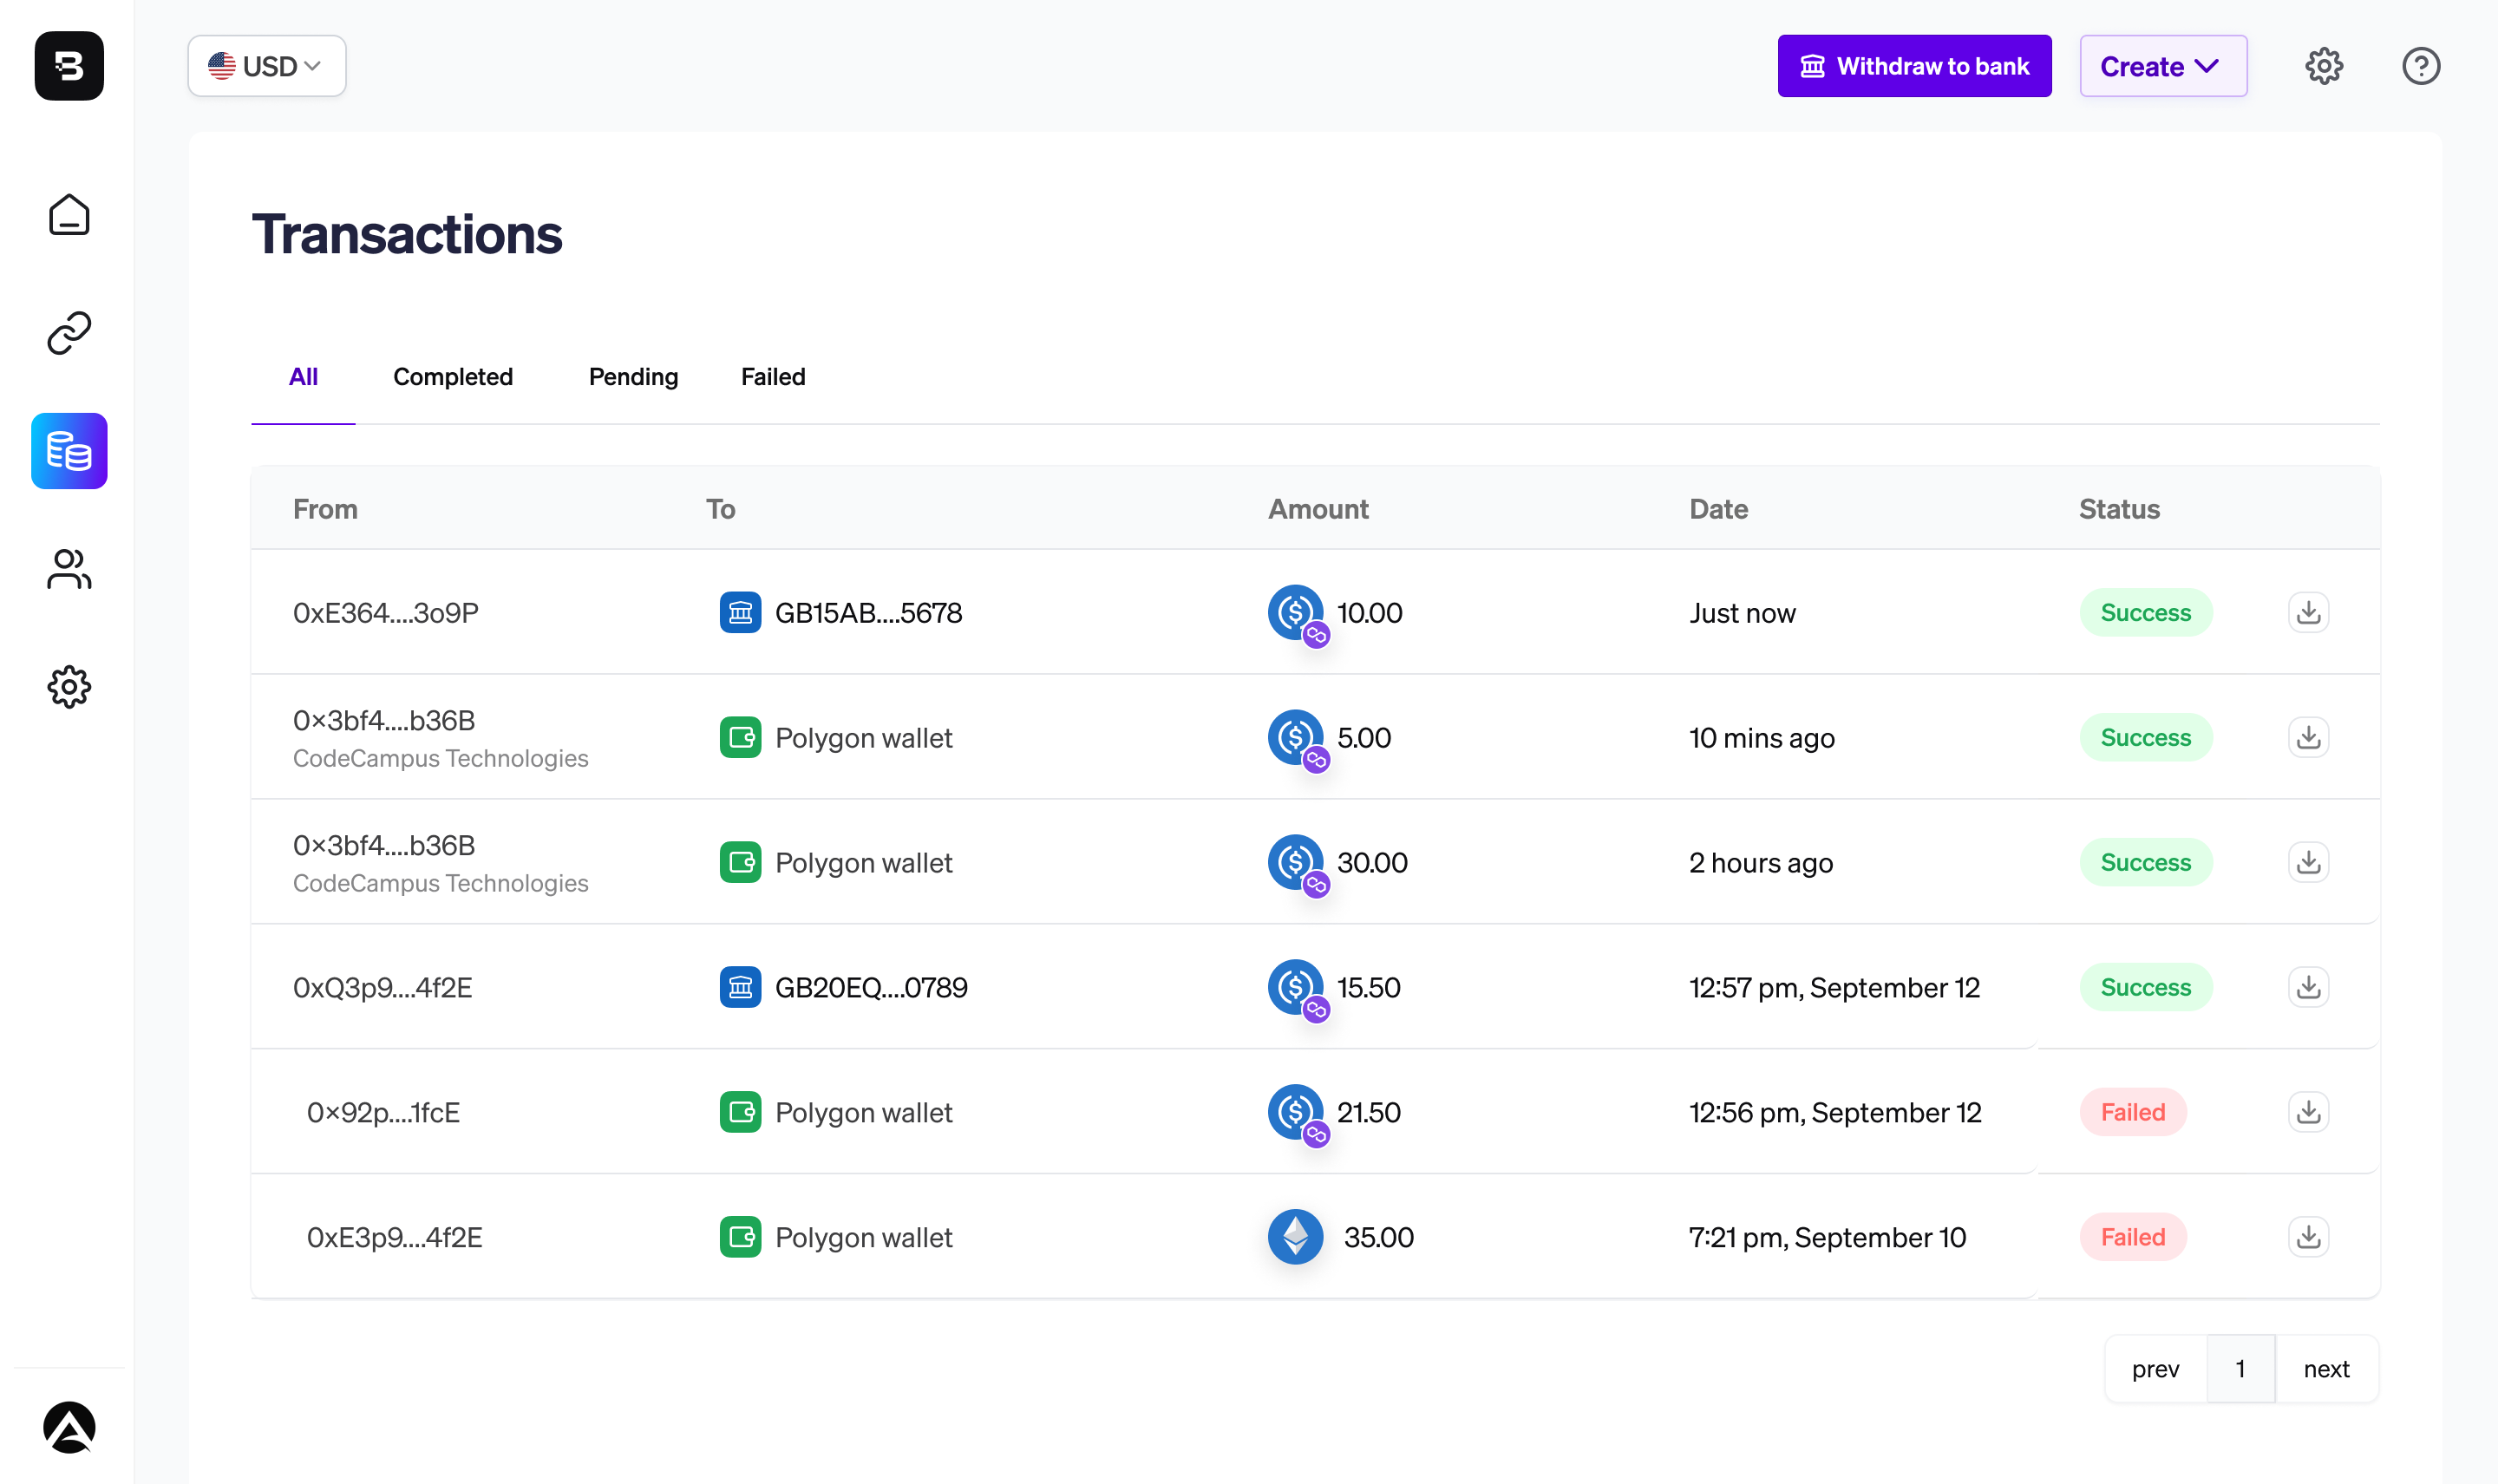The width and height of the screenshot is (2498, 1484).
Task: Open sidebar Settings gear icon
Action: pos(69,687)
